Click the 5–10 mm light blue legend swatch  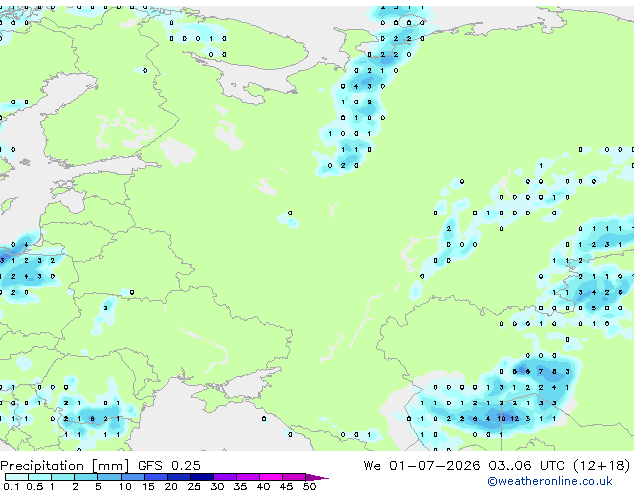(x=110, y=477)
